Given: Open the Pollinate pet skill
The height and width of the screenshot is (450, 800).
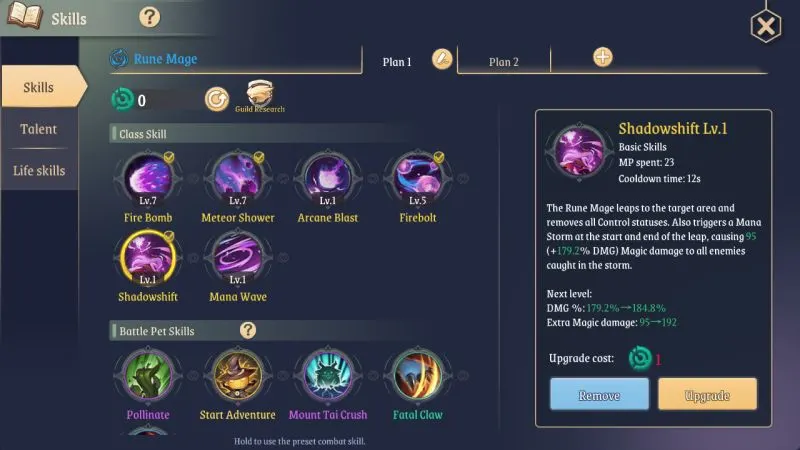Looking at the screenshot, I should pyautogui.click(x=148, y=376).
